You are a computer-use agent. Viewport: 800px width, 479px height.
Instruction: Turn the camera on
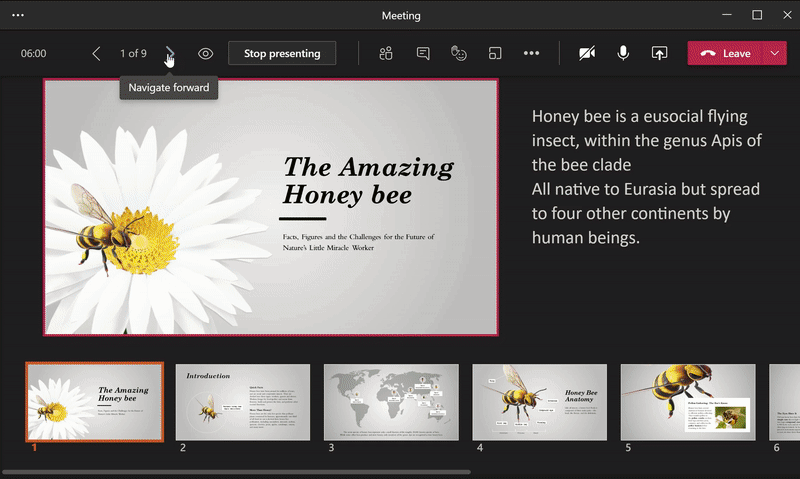point(587,53)
